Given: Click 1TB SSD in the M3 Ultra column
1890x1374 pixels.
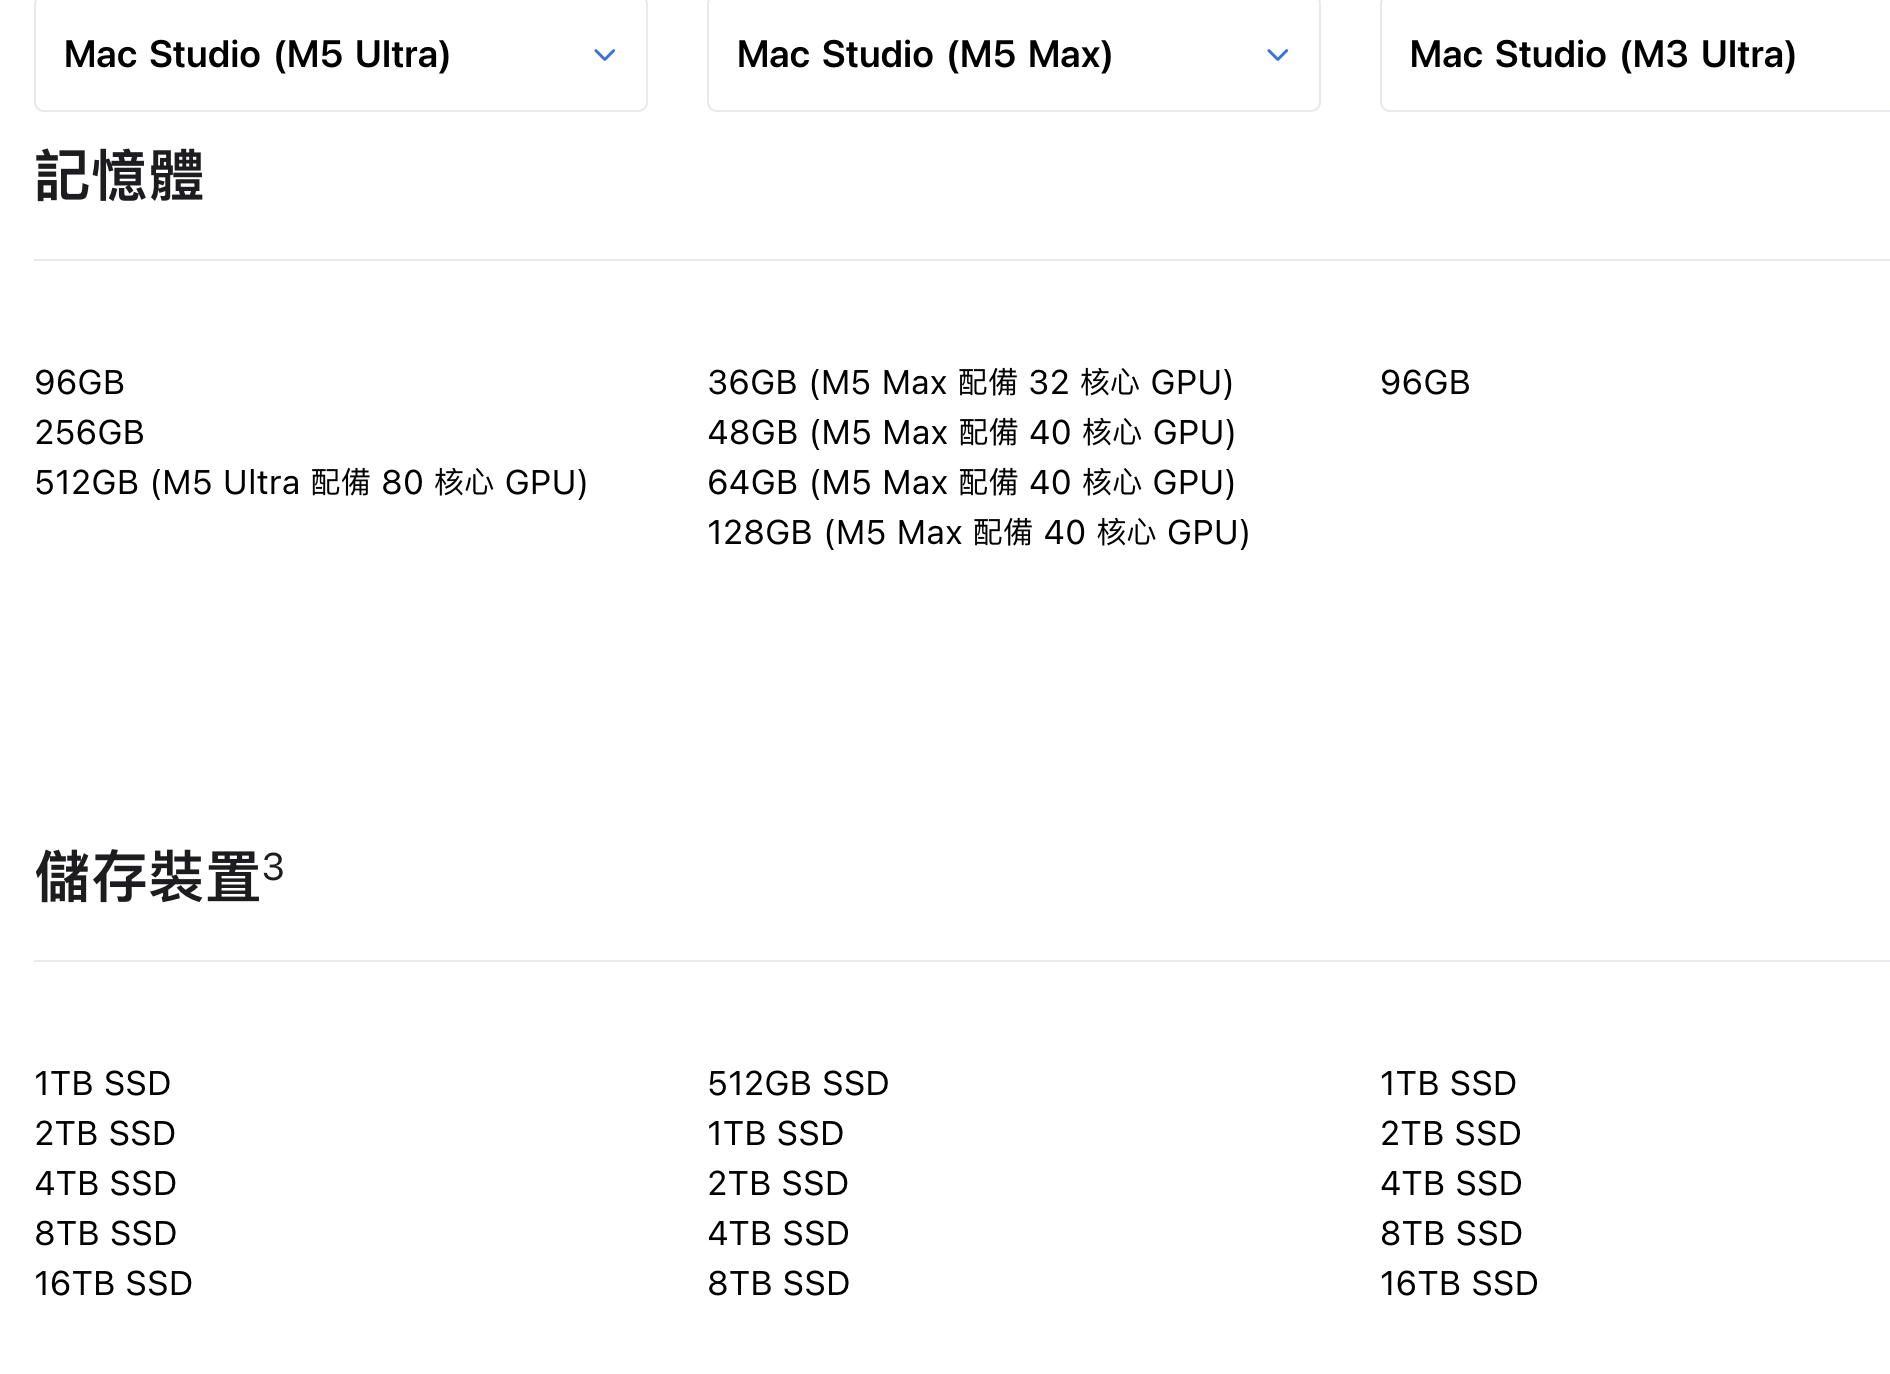Looking at the screenshot, I should coord(1449,1083).
